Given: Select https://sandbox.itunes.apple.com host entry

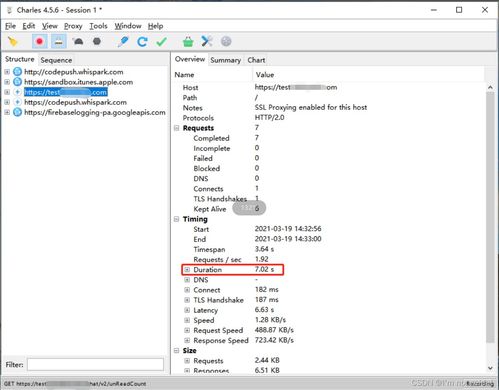Looking at the screenshot, I should [79, 82].
